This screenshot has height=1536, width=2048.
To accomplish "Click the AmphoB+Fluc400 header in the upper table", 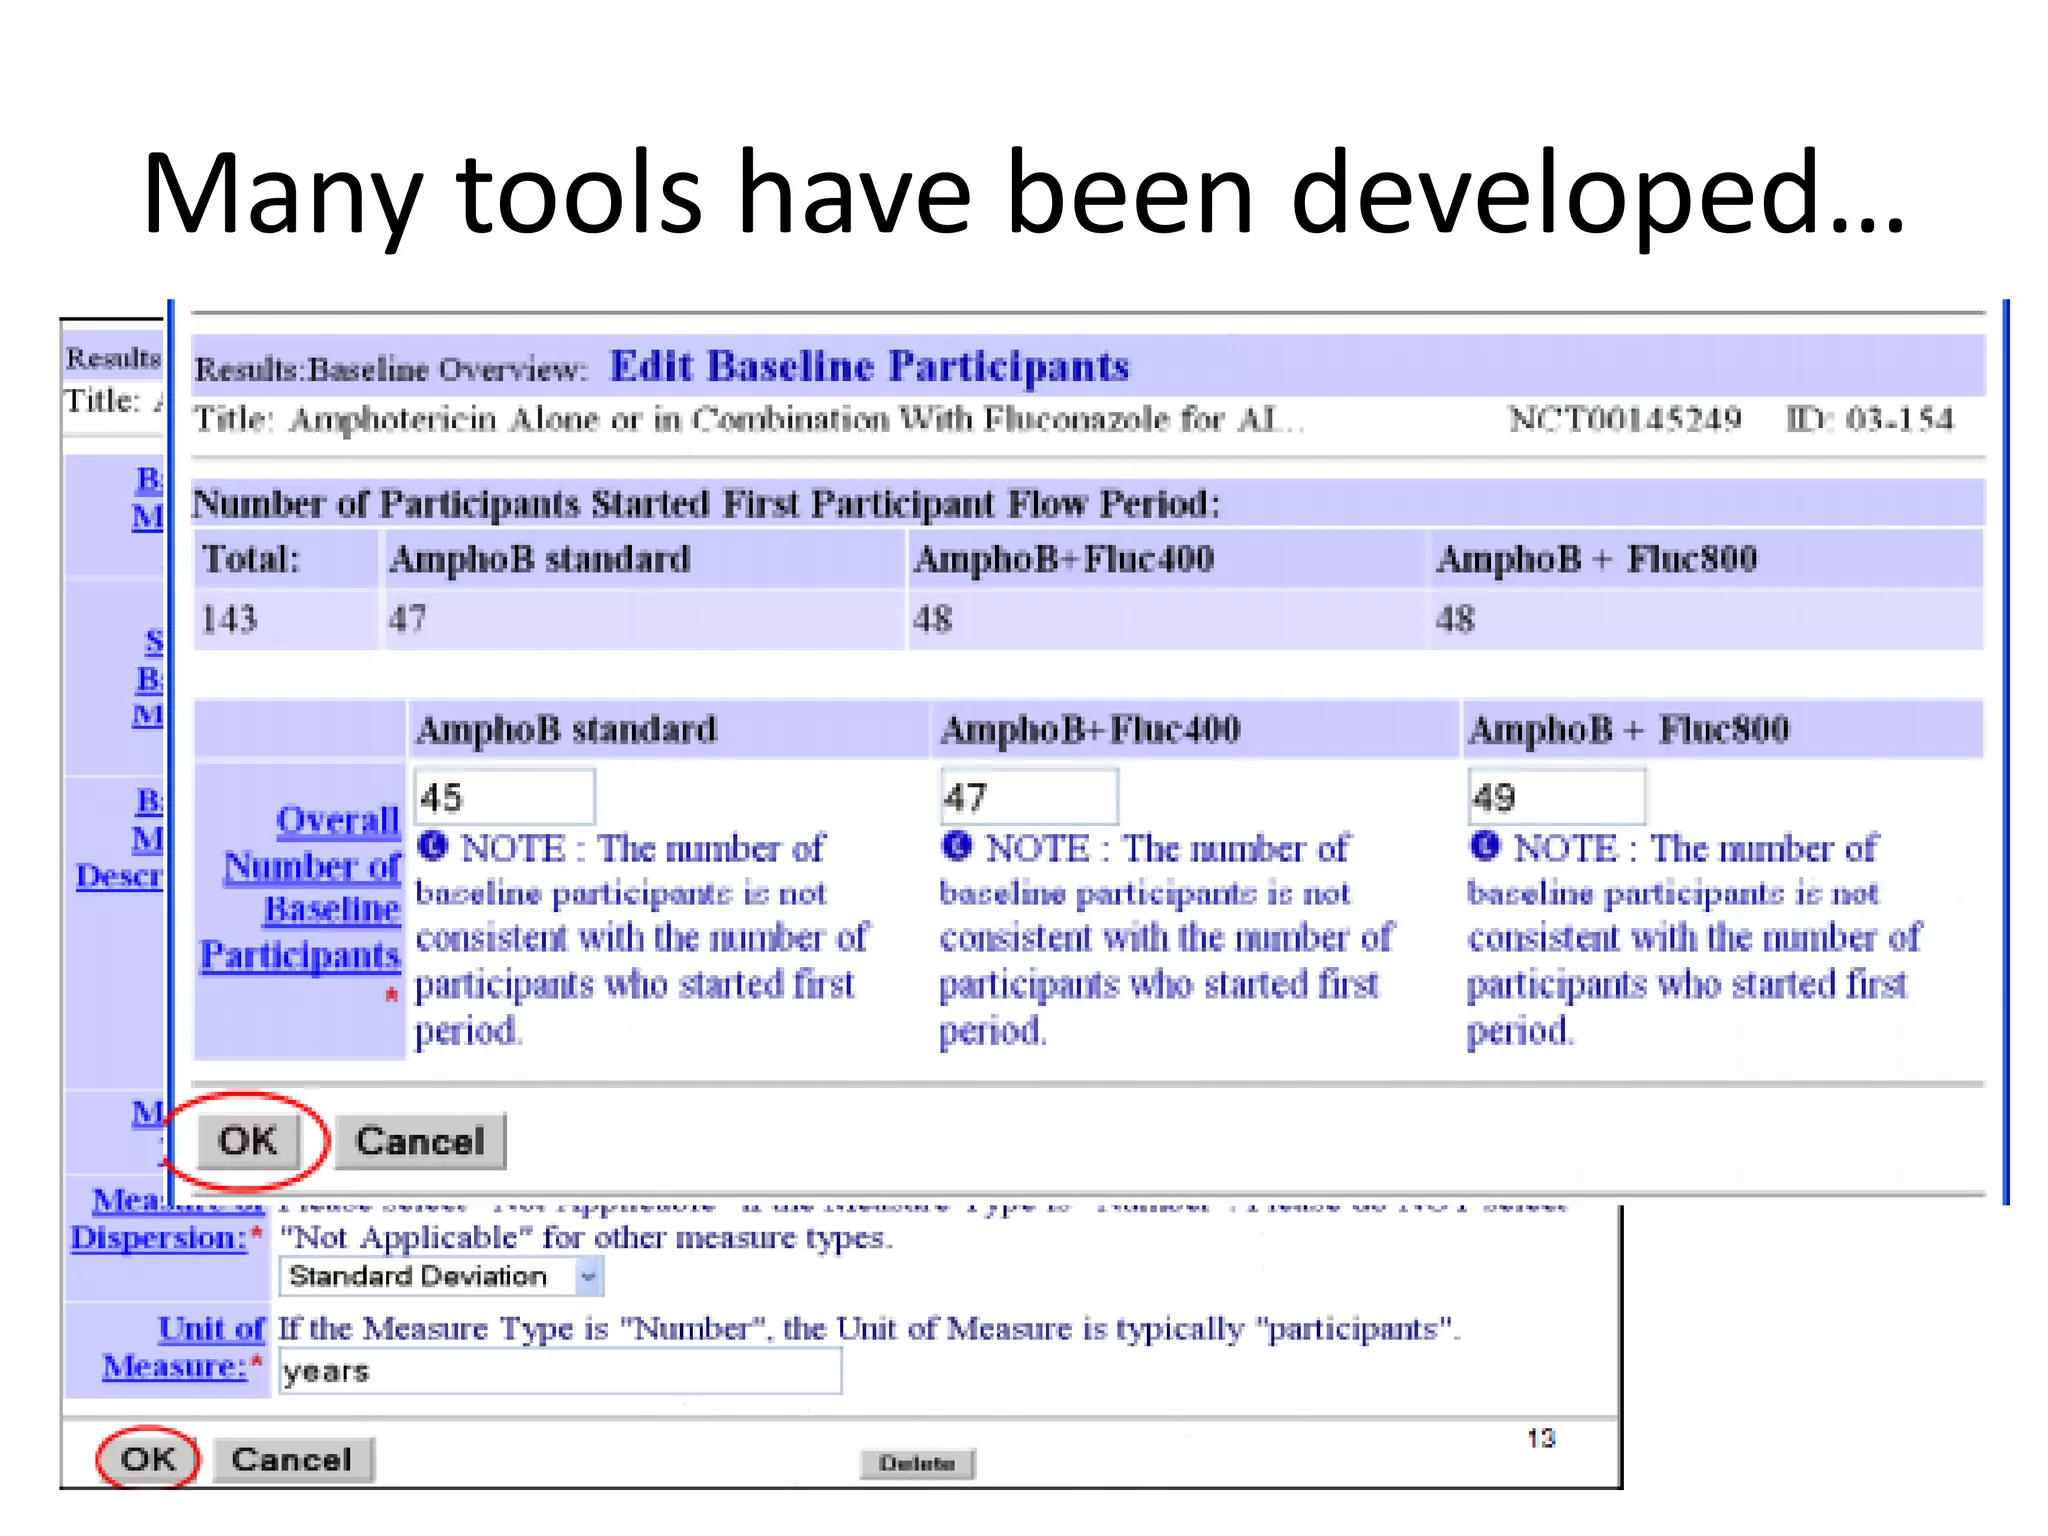I will (1064, 559).
